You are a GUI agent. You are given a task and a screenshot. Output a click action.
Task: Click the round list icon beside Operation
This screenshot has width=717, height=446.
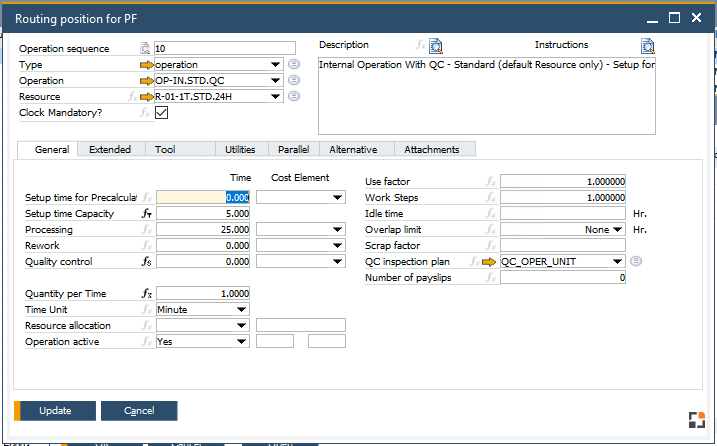coord(294,80)
